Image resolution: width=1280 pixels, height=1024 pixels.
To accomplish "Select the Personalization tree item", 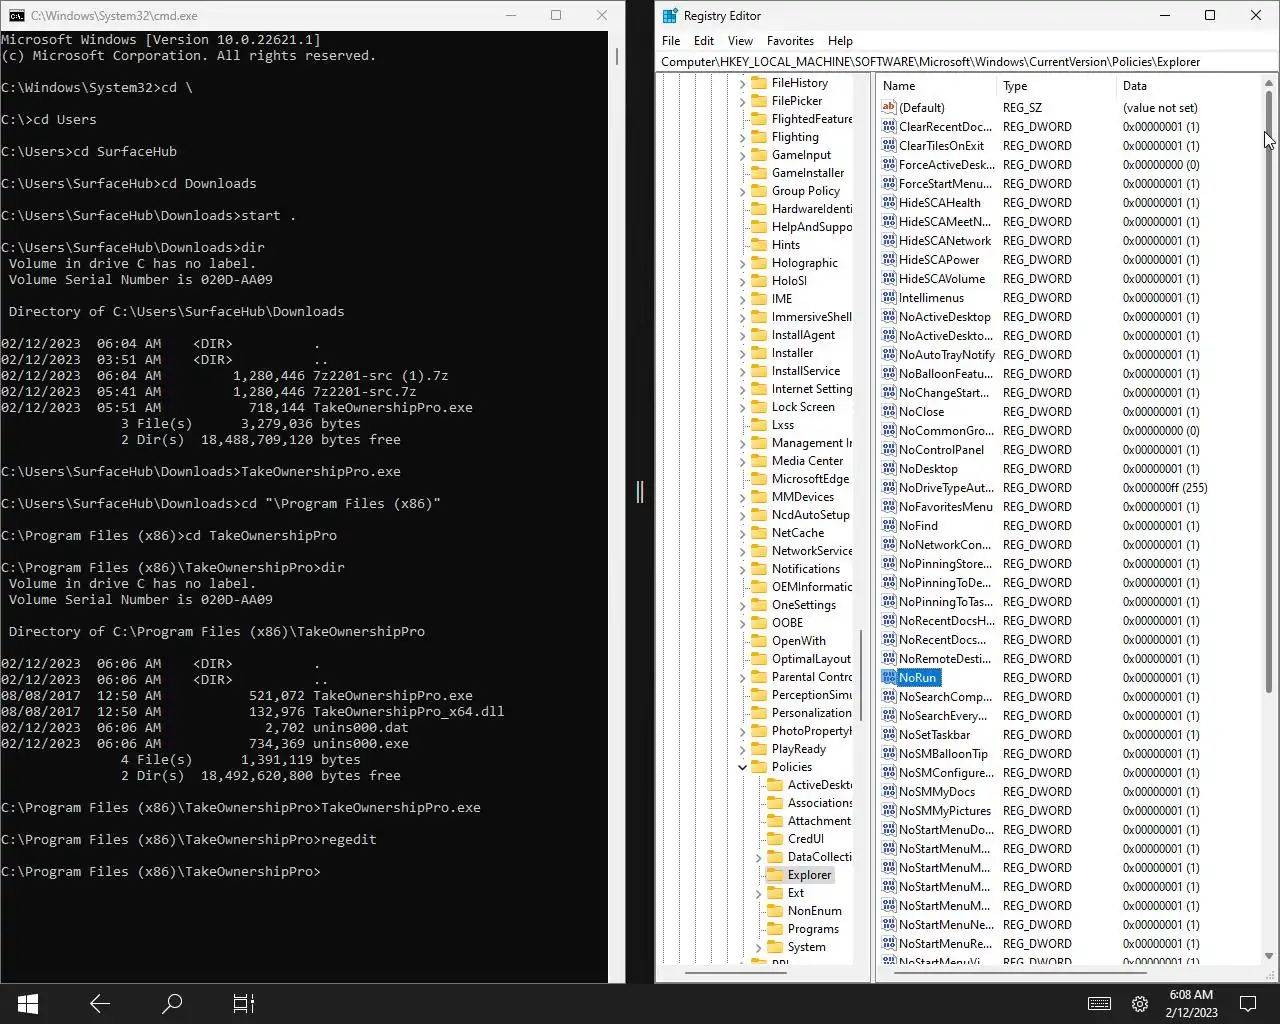I will click(811, 713).
